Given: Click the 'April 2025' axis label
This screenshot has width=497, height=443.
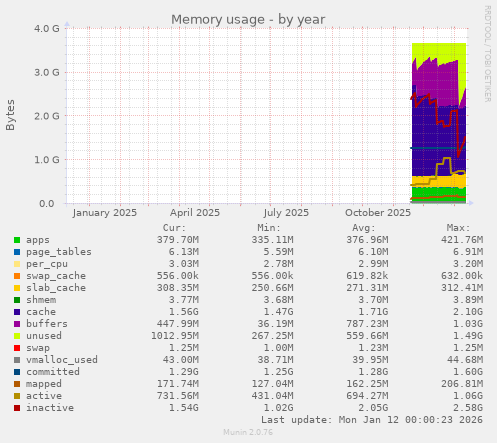Looking at the screenshot, I should [x=195, y=213].
